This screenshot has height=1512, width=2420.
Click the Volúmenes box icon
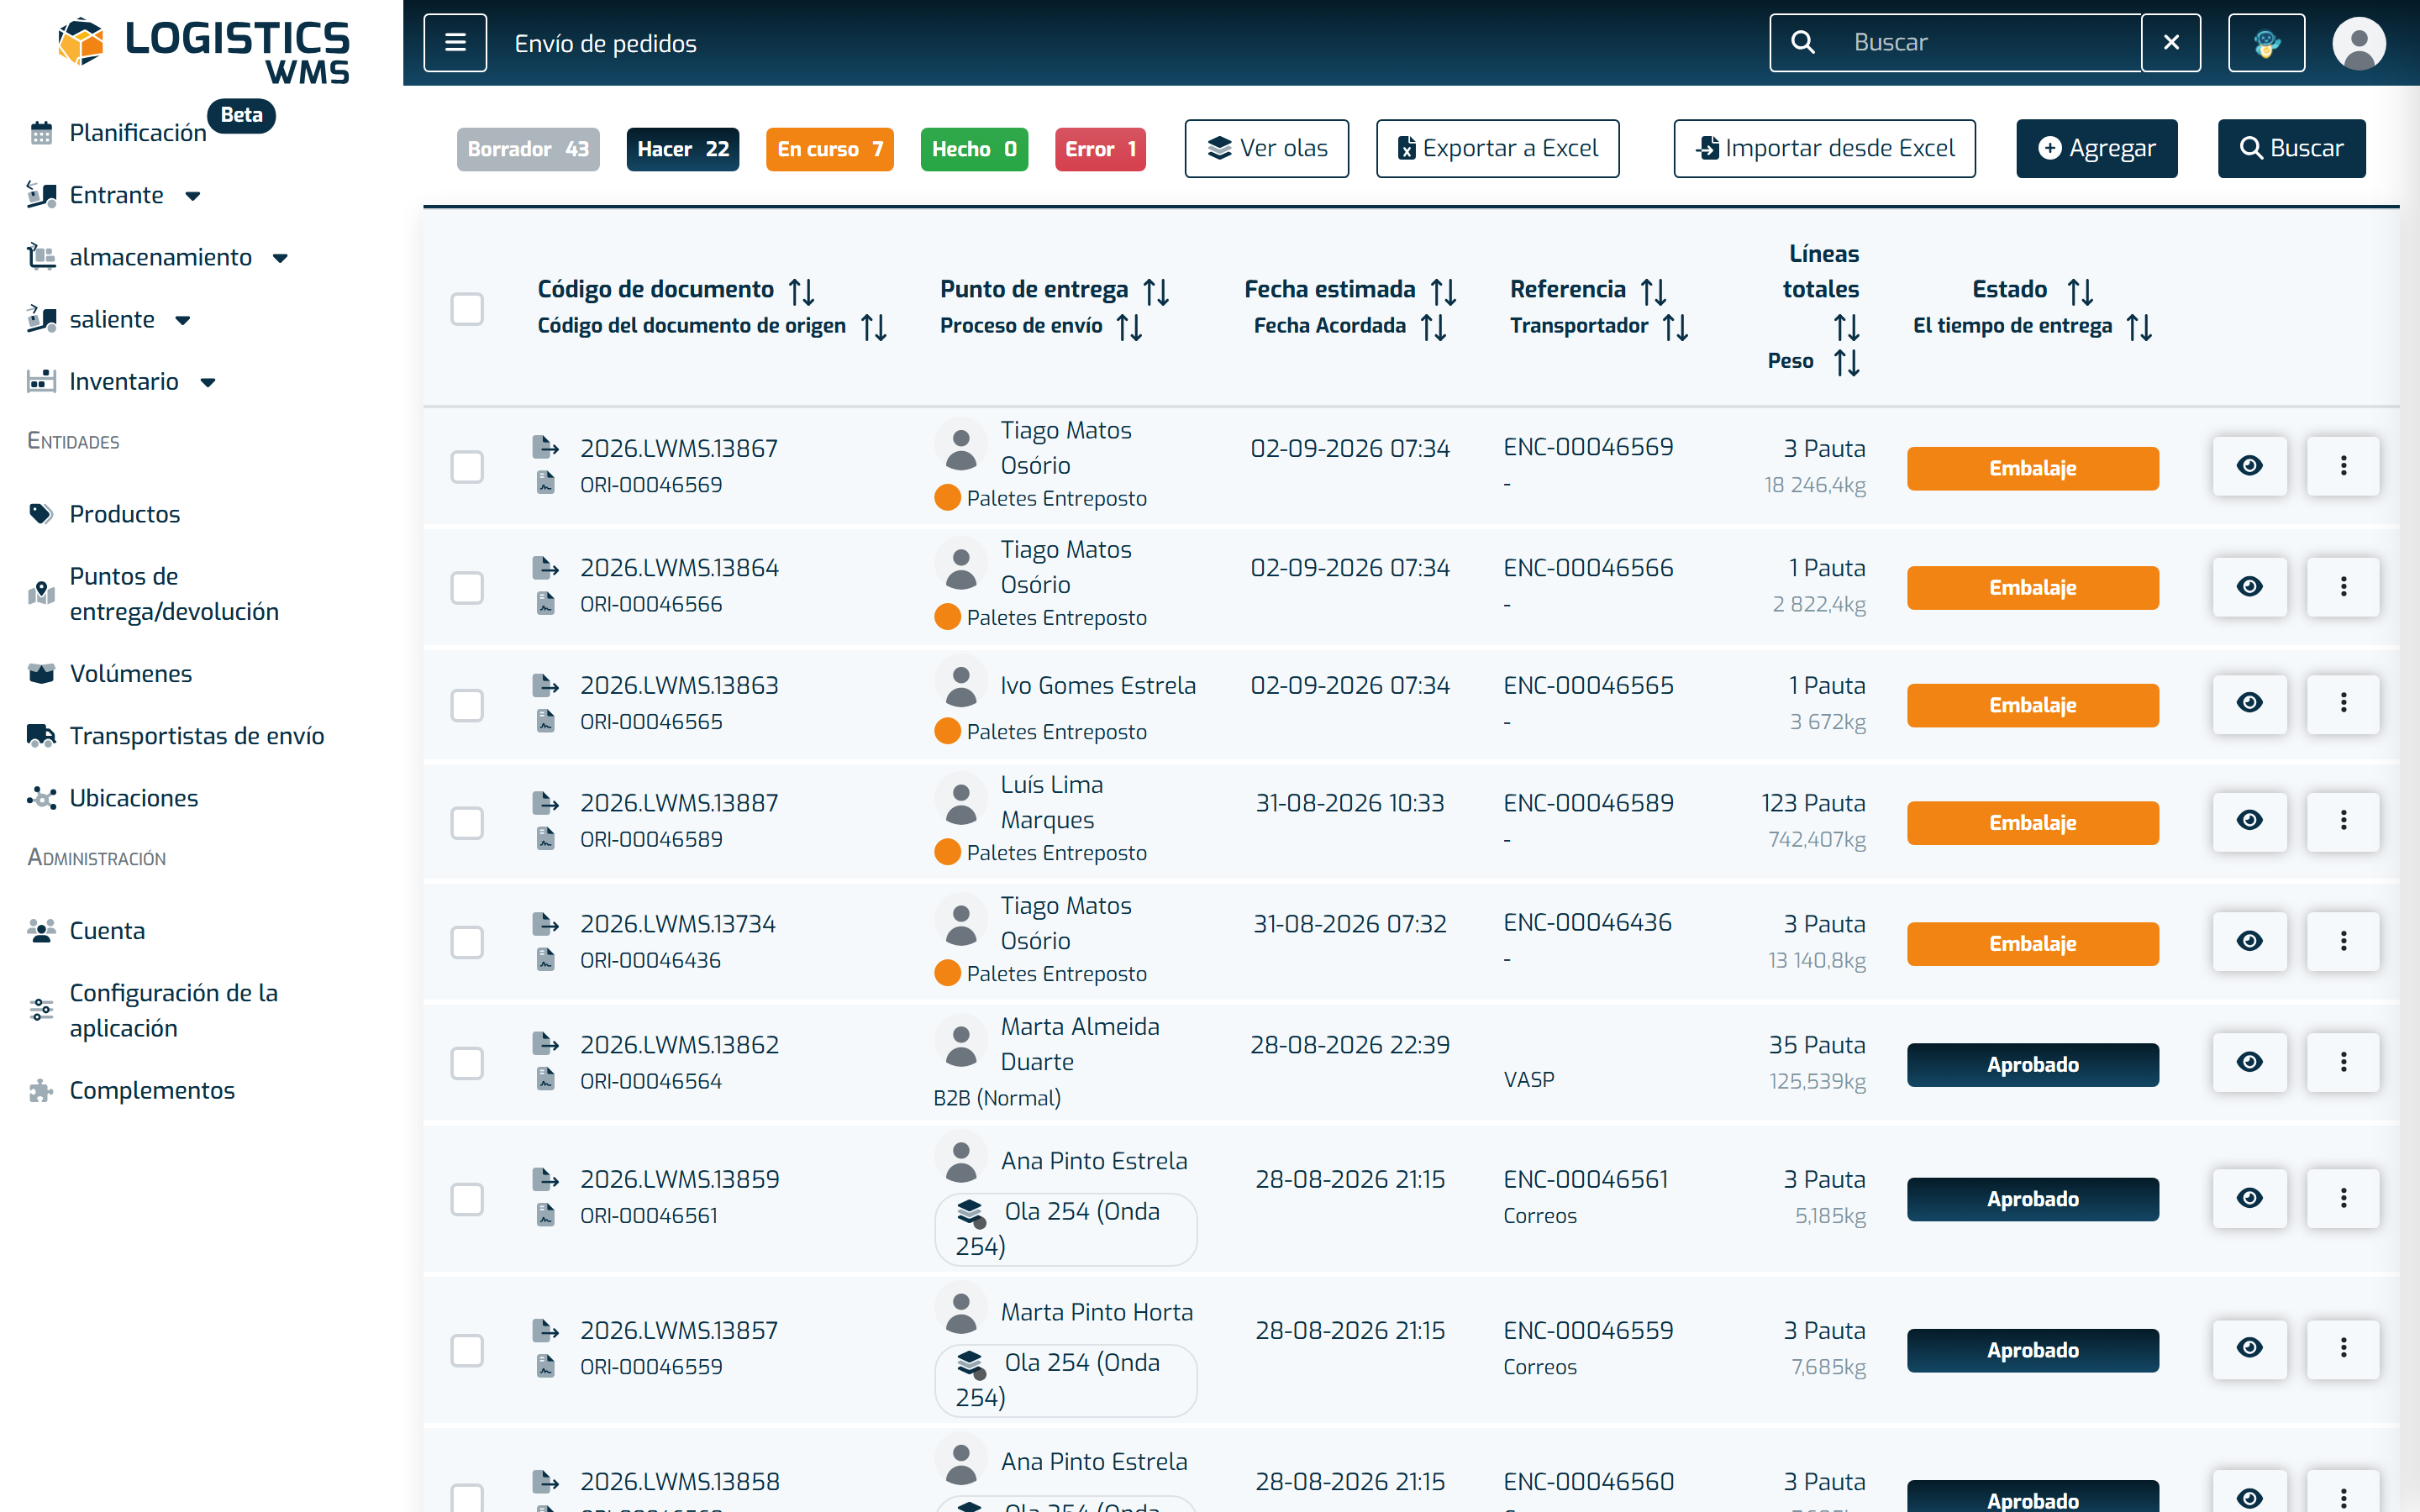tap(41, 674)
